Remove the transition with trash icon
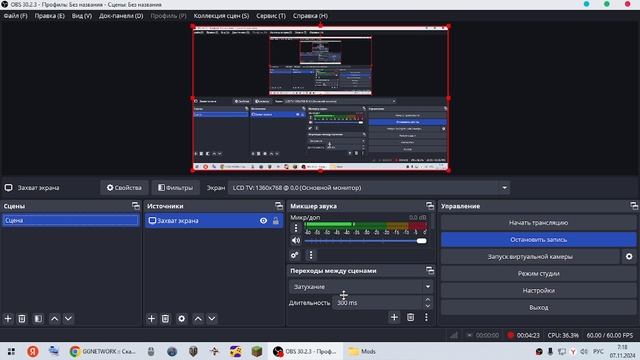 tap(411, 317)
